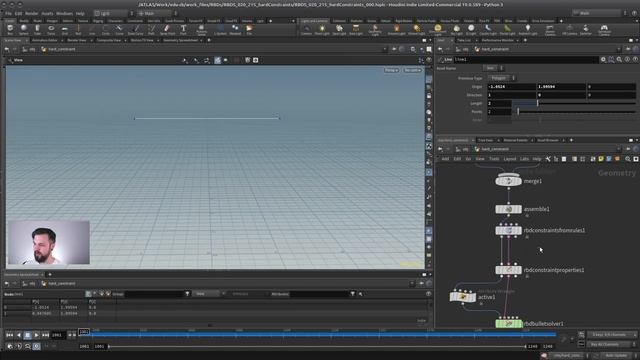Viewport: 640px width, 360px height.
Task: Select the Curve shelf tool
Action: click(119, 29)
